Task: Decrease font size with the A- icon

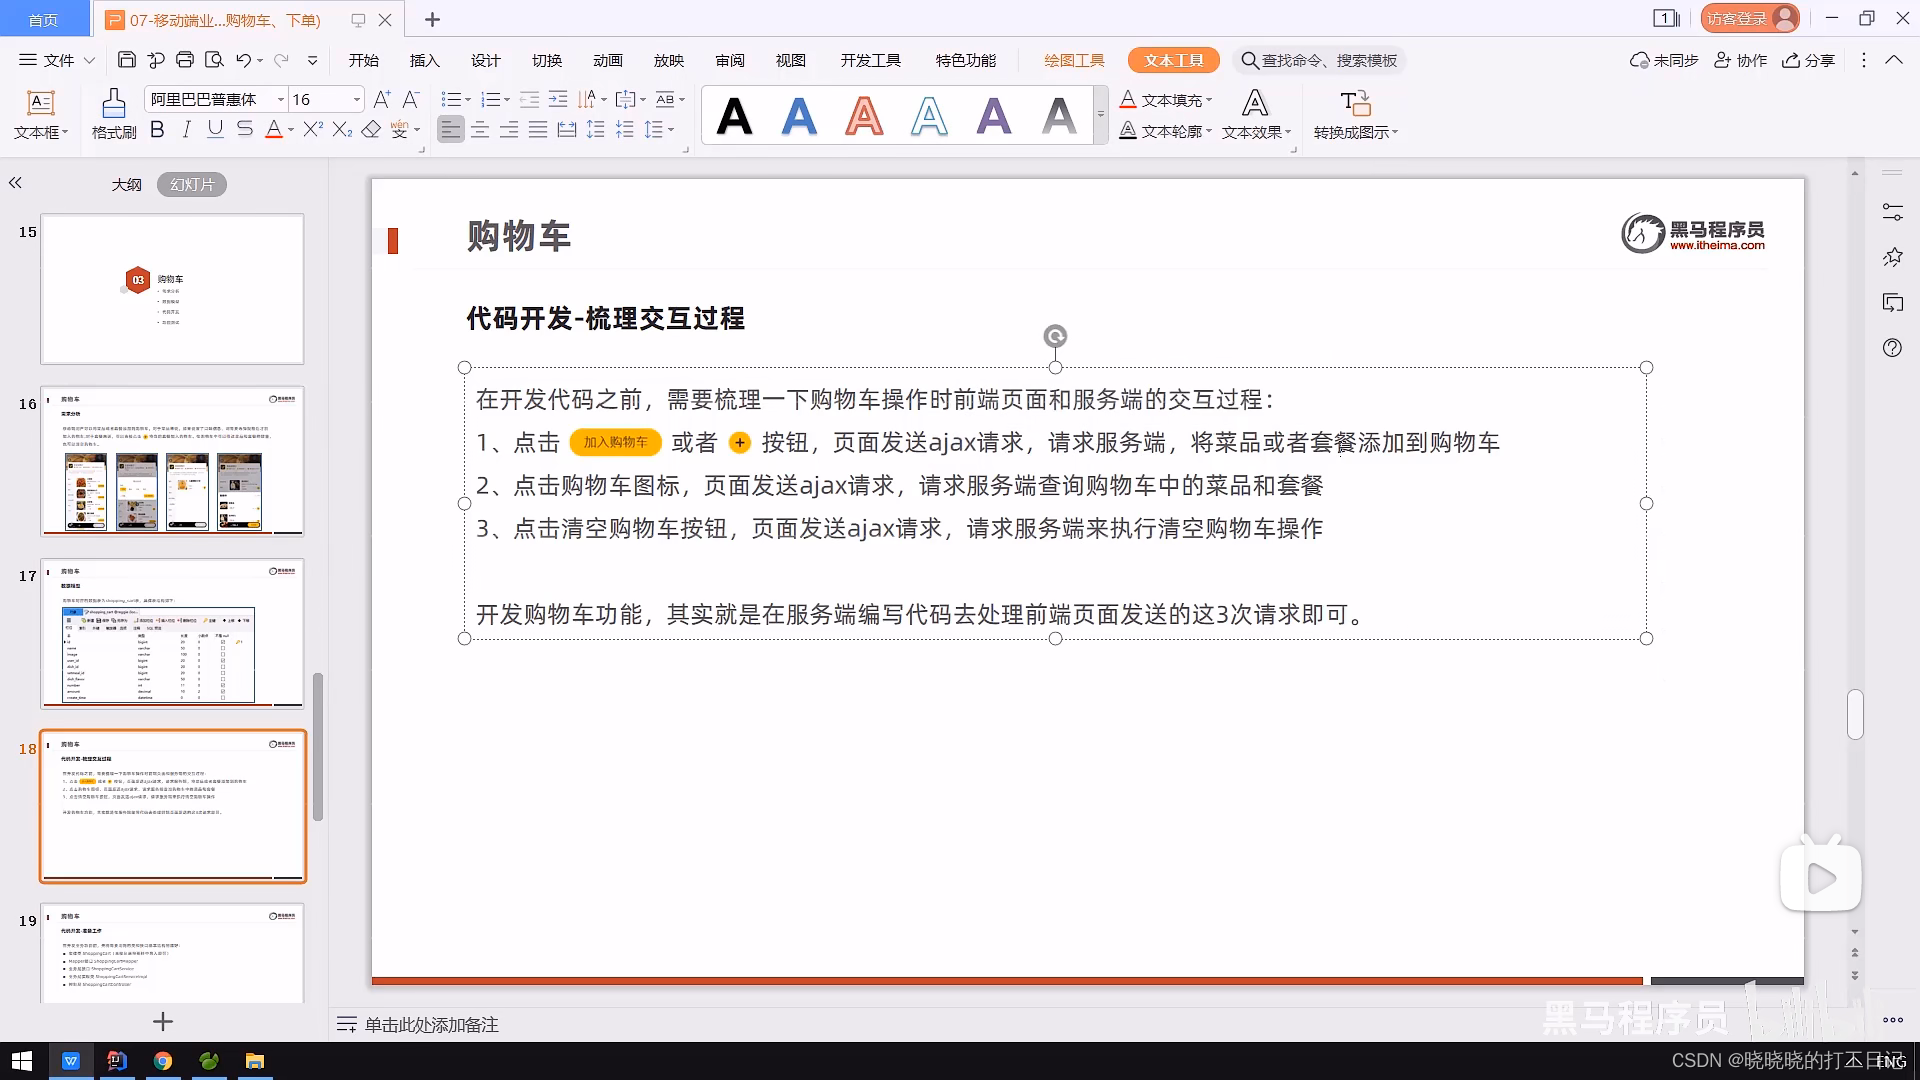Action: click(x=410, y=99)
